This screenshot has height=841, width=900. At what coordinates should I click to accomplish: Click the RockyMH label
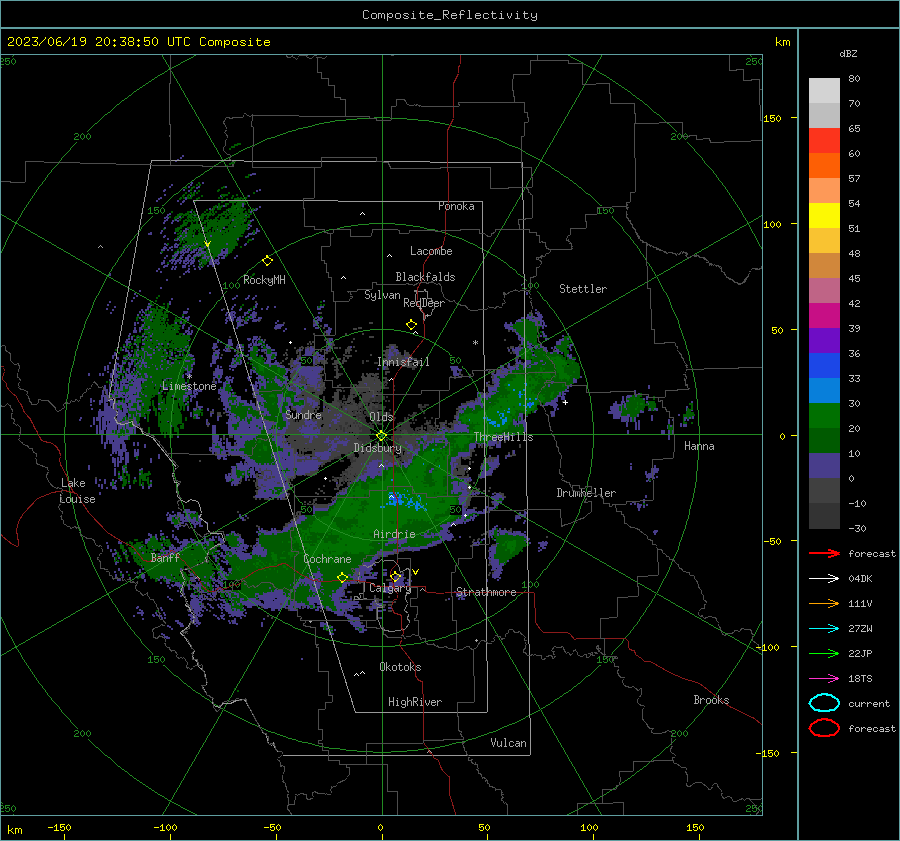264,280
